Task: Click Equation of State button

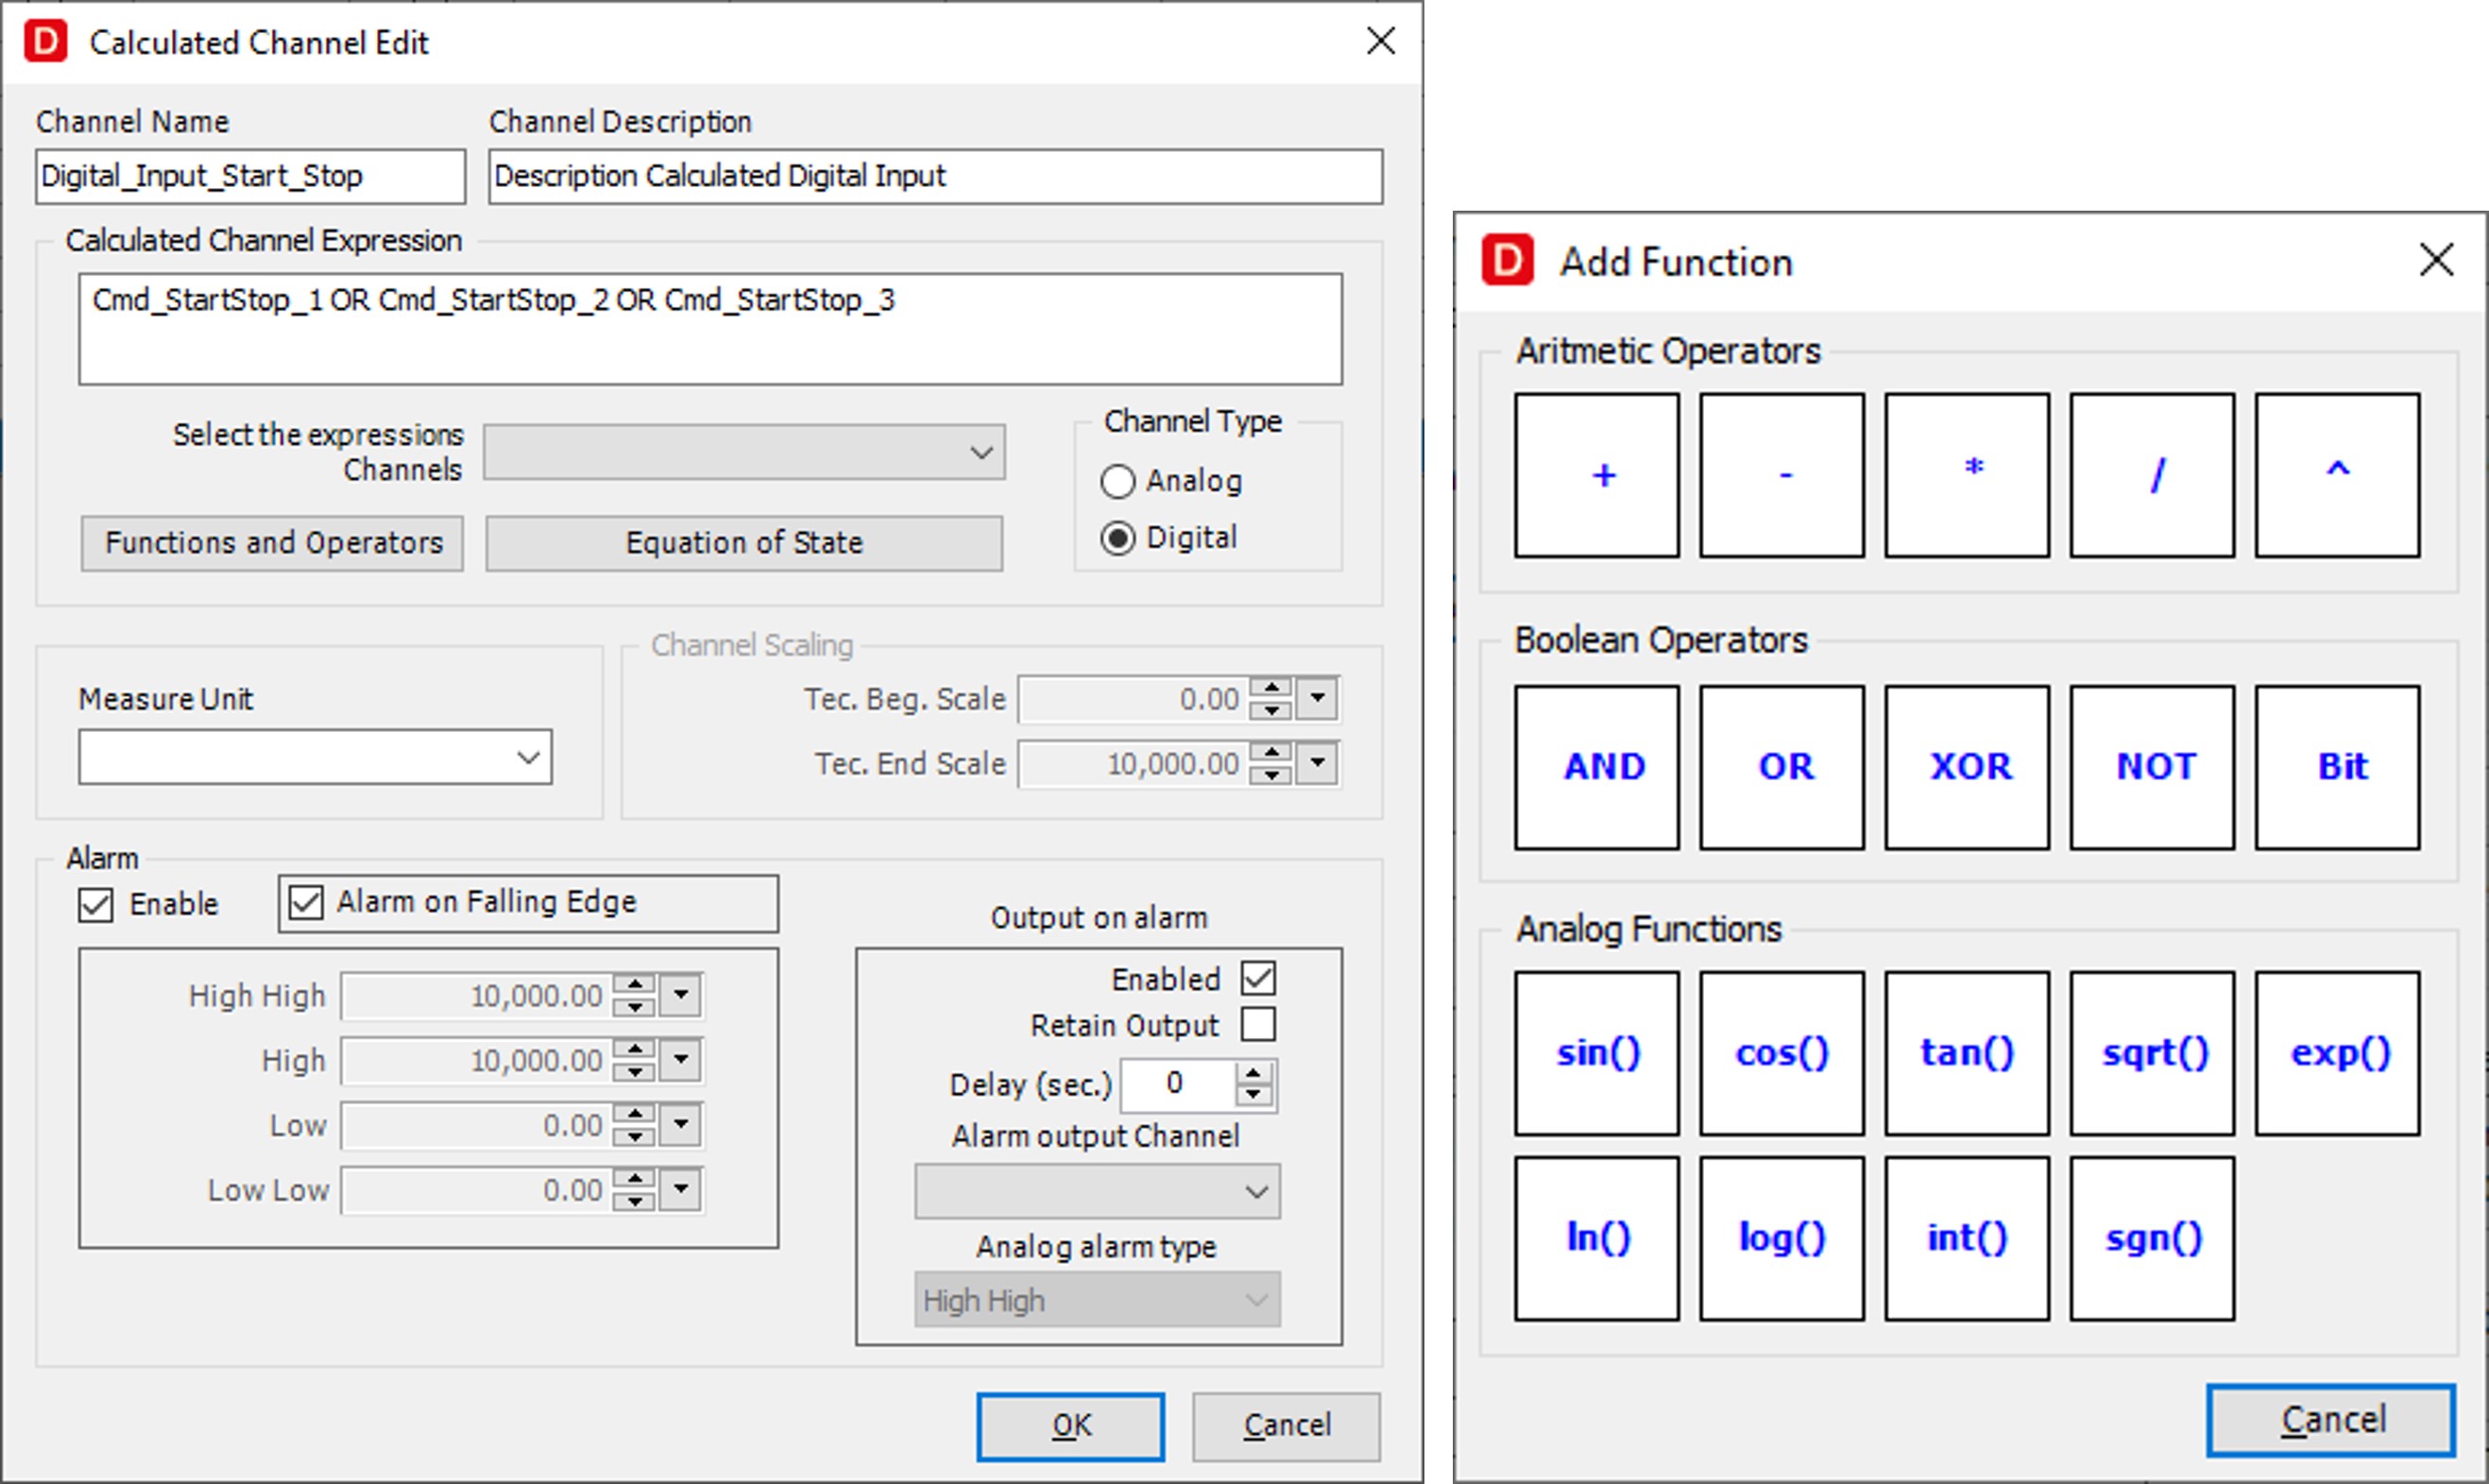Action: 744,543
